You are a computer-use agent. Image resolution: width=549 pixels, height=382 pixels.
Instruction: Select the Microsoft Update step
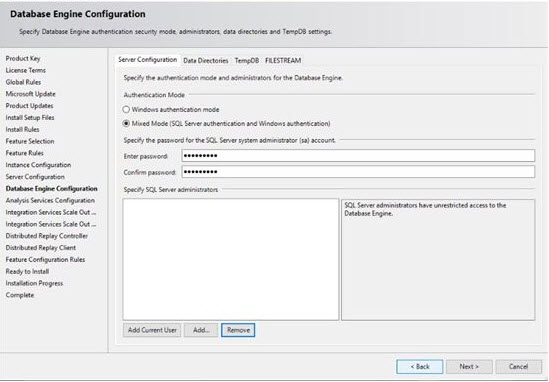coord(30,94)
